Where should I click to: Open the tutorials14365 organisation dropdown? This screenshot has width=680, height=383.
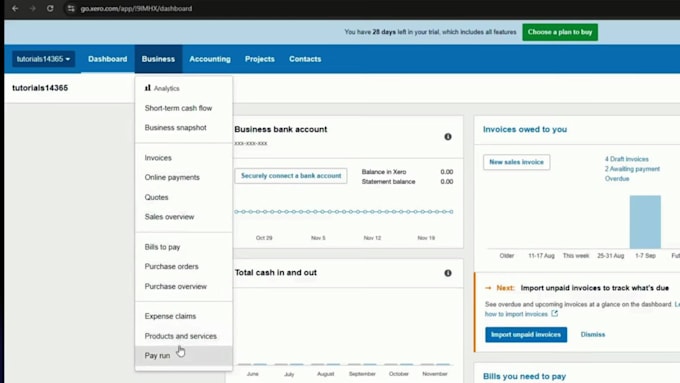click(43, 59)
